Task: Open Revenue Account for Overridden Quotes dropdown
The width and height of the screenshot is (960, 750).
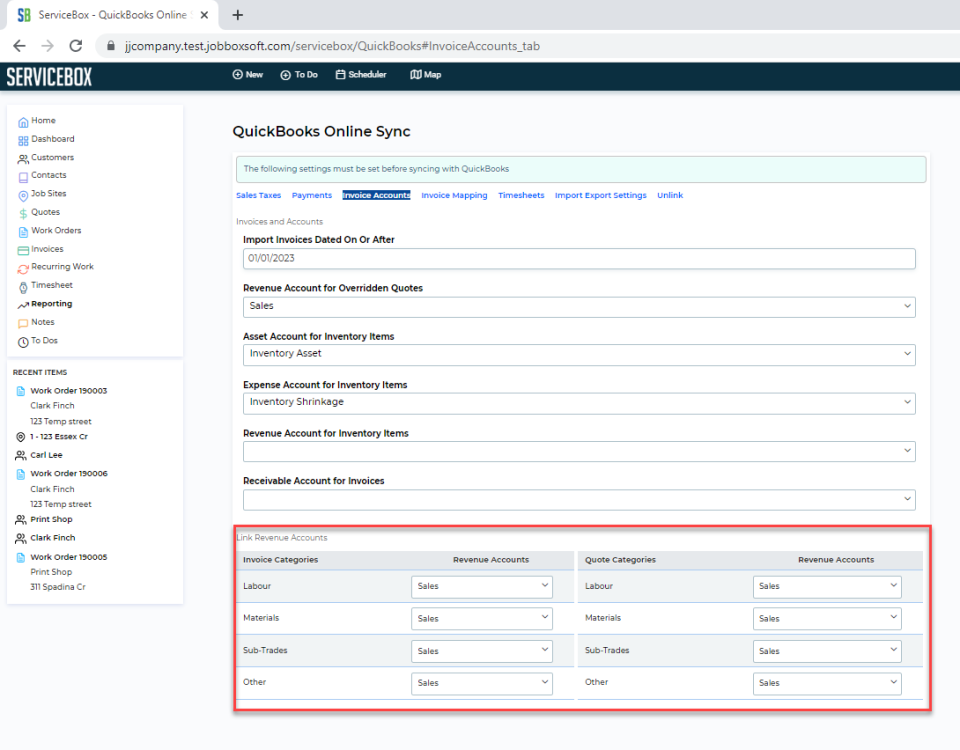Action: tap(579, 307)
